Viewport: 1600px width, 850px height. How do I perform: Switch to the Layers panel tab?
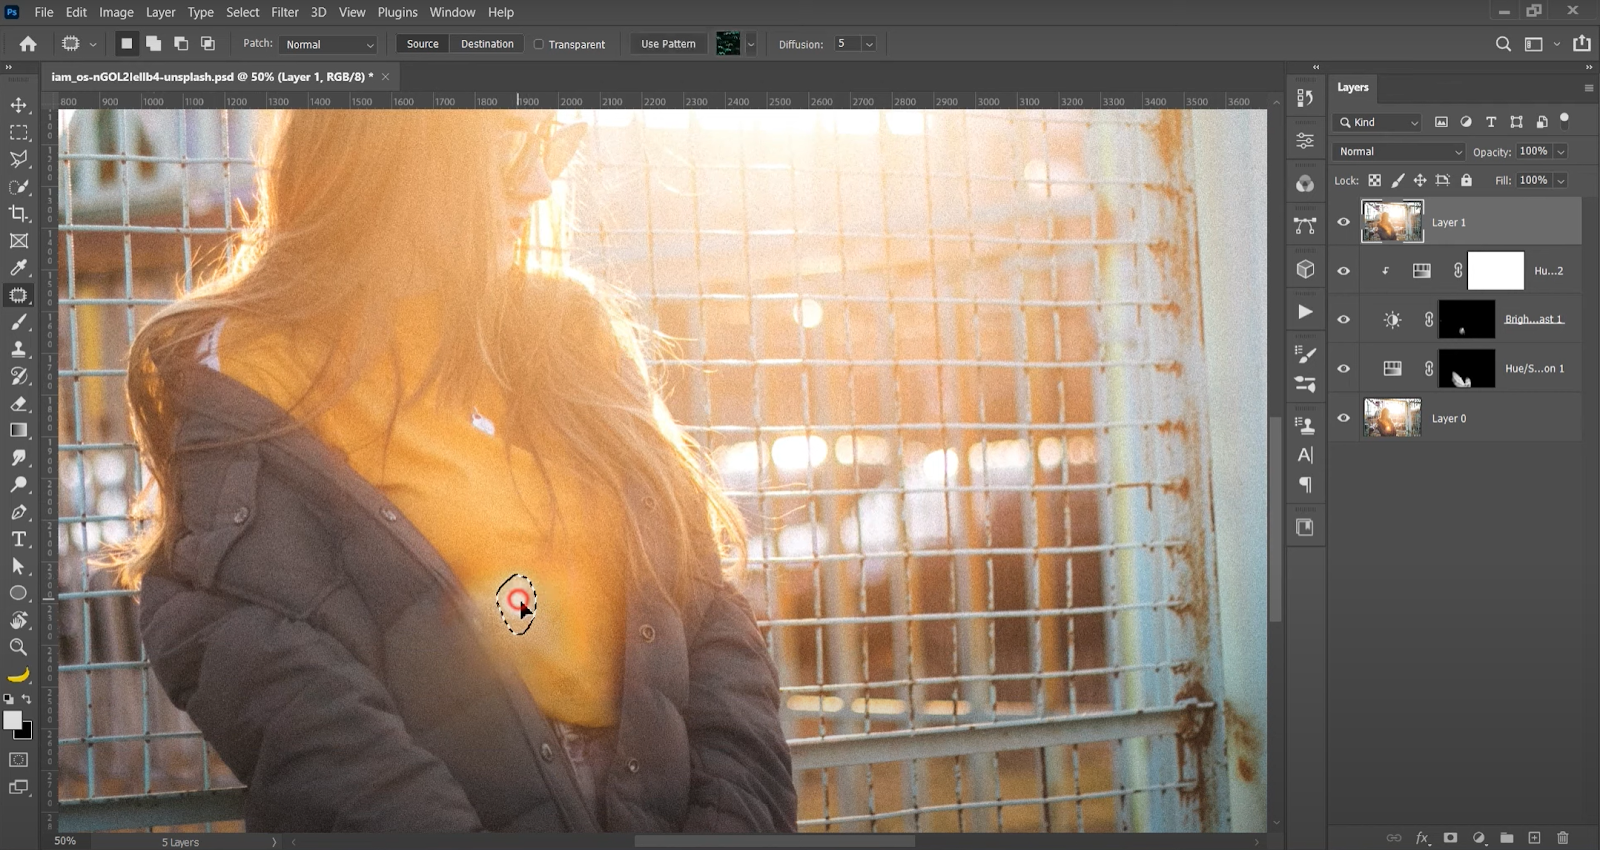(x=1353, y=87)
